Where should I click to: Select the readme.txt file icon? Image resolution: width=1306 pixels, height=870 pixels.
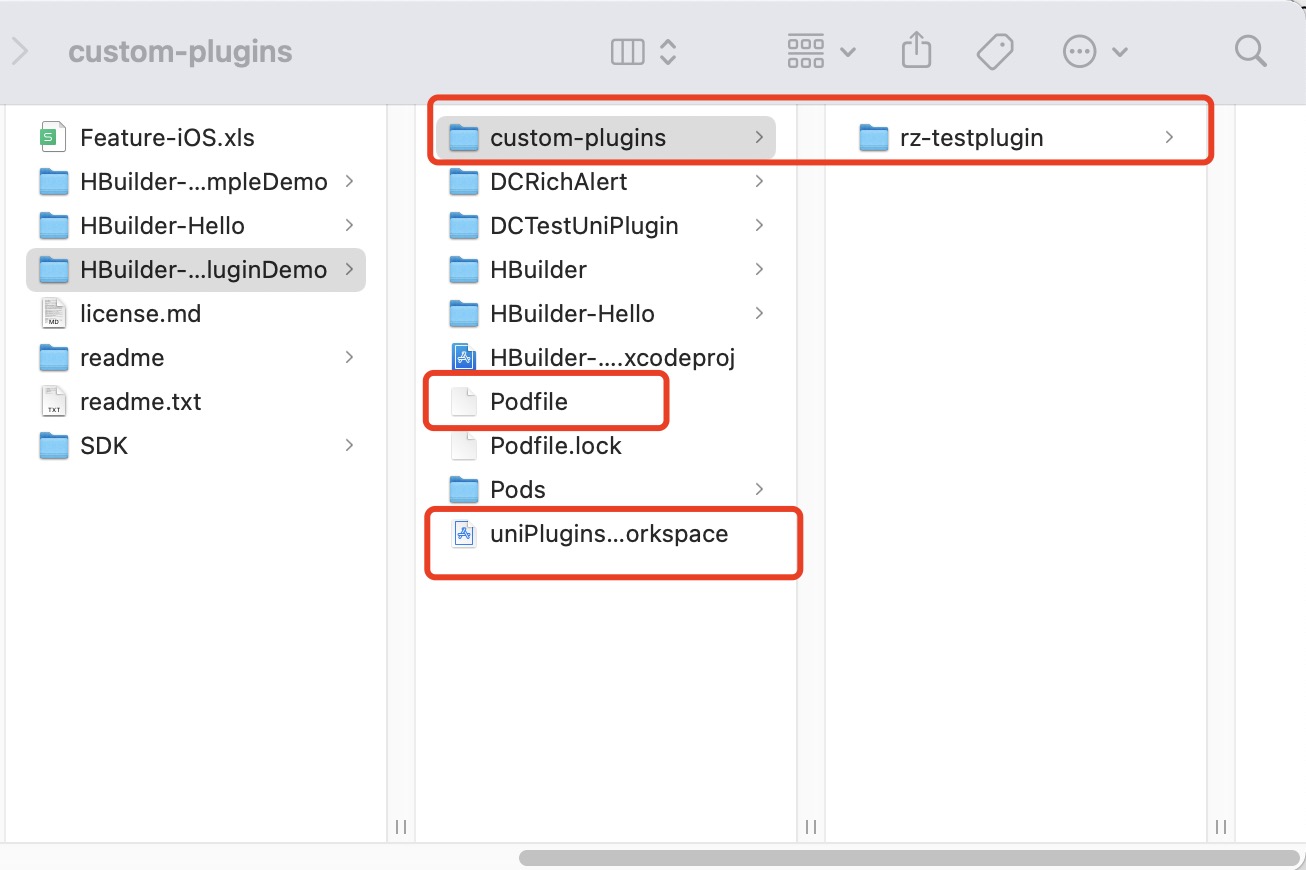point(54,401)
